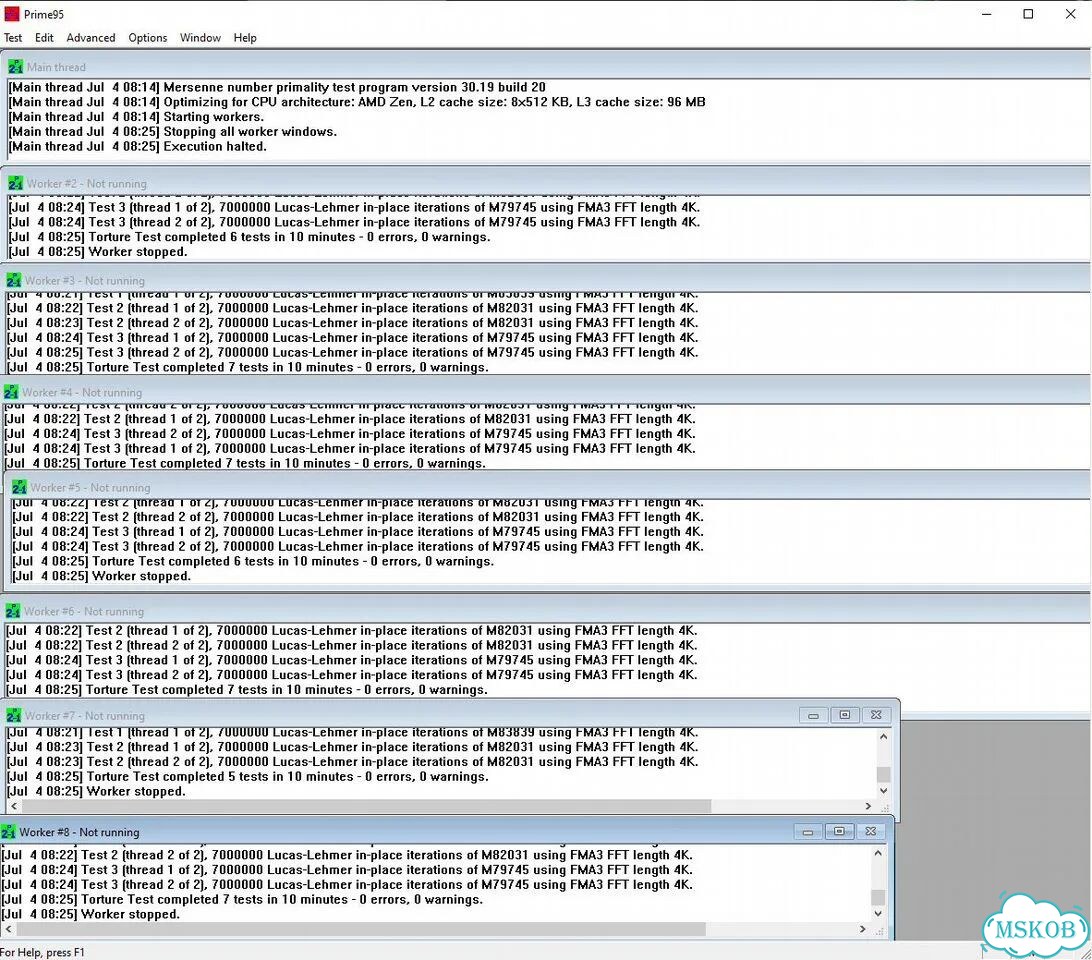Click the Worker #7 window icon

[x=13, y=715]
